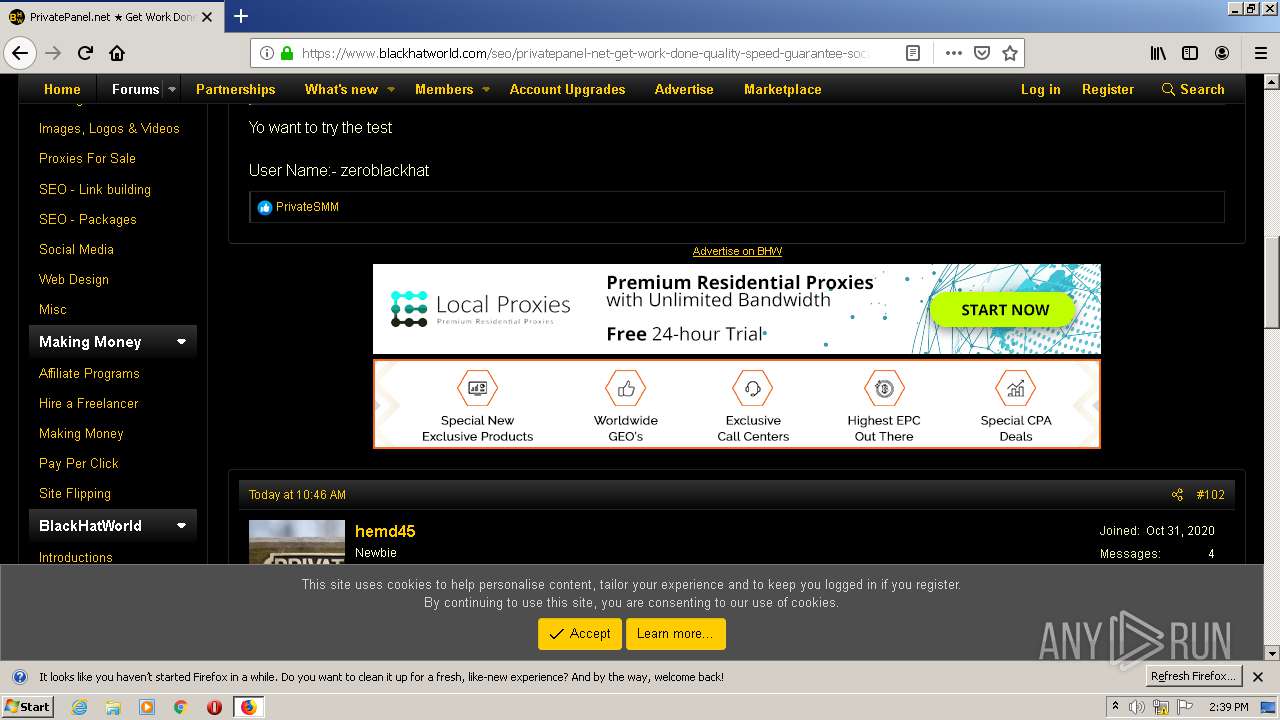Click START NOW on Local Proxies ad

click(1004, 310)
